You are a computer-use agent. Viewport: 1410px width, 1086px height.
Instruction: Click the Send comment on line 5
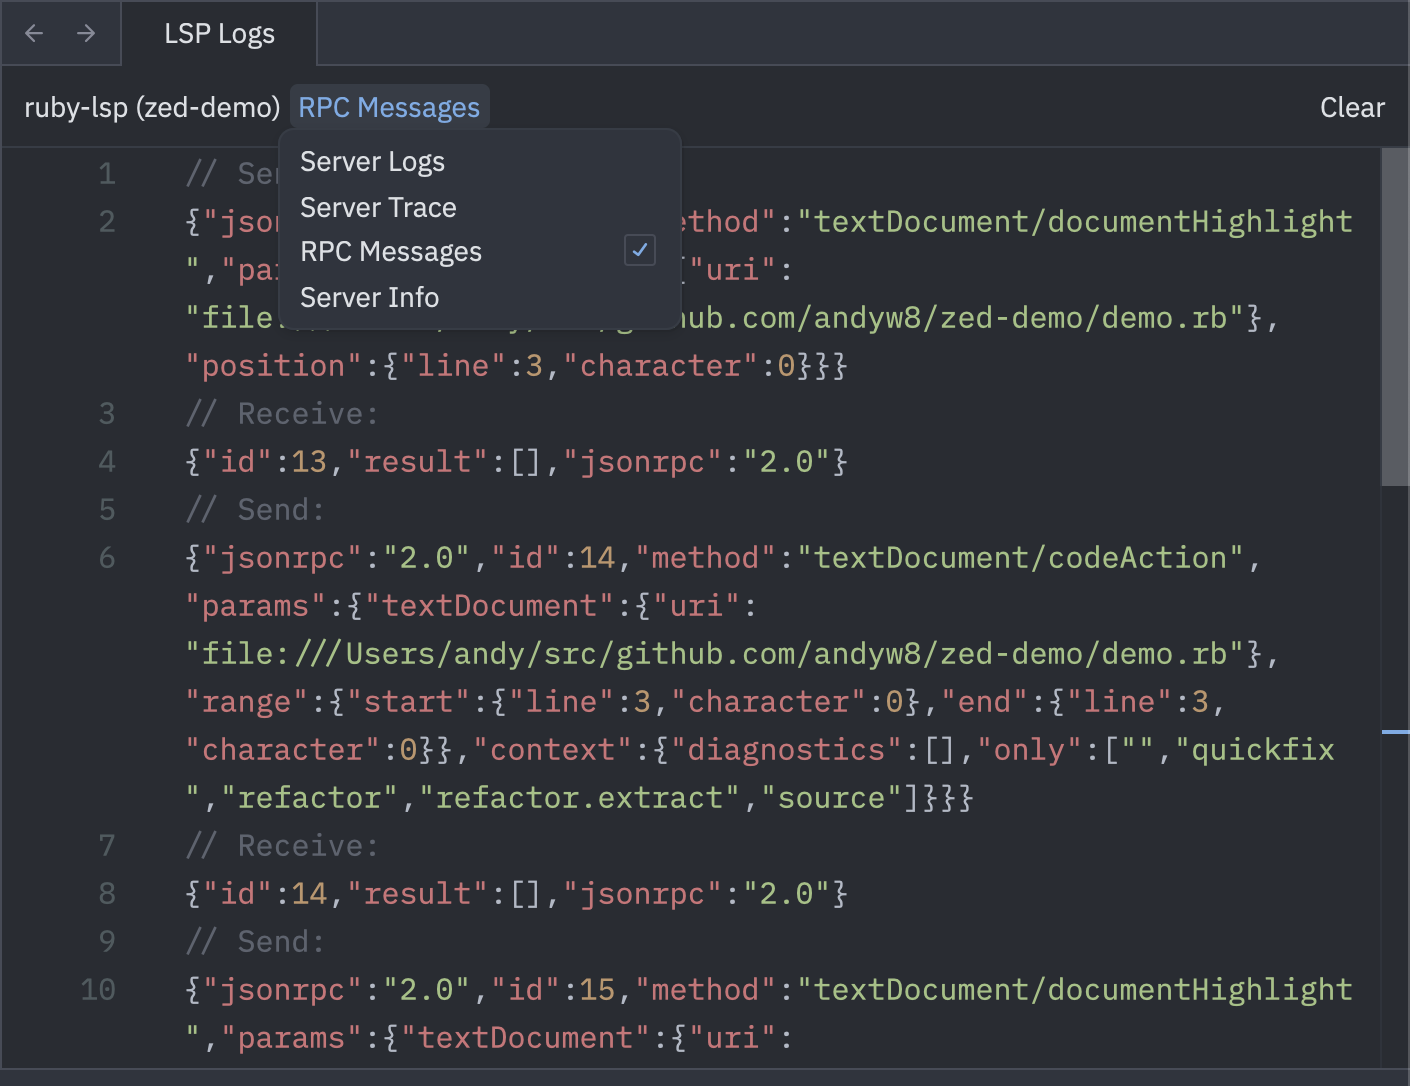point(255,510)
